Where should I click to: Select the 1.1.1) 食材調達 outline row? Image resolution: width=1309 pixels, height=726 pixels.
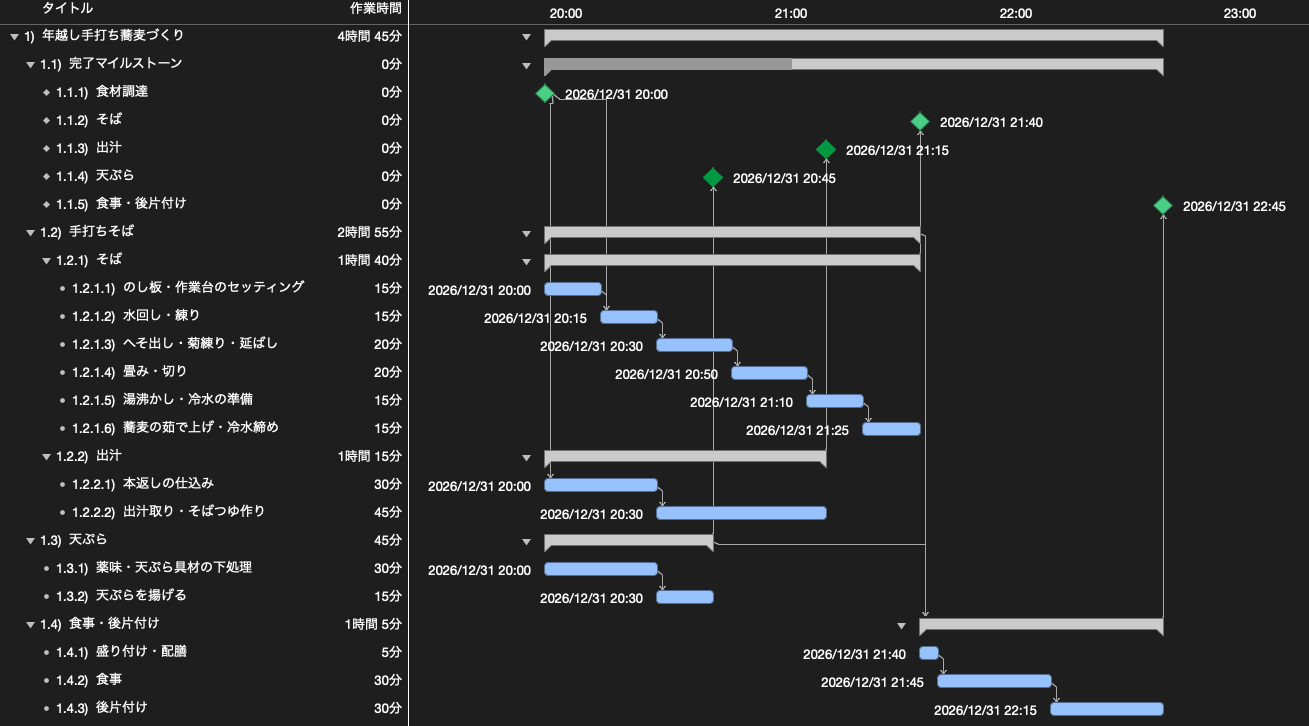point(204,92)
